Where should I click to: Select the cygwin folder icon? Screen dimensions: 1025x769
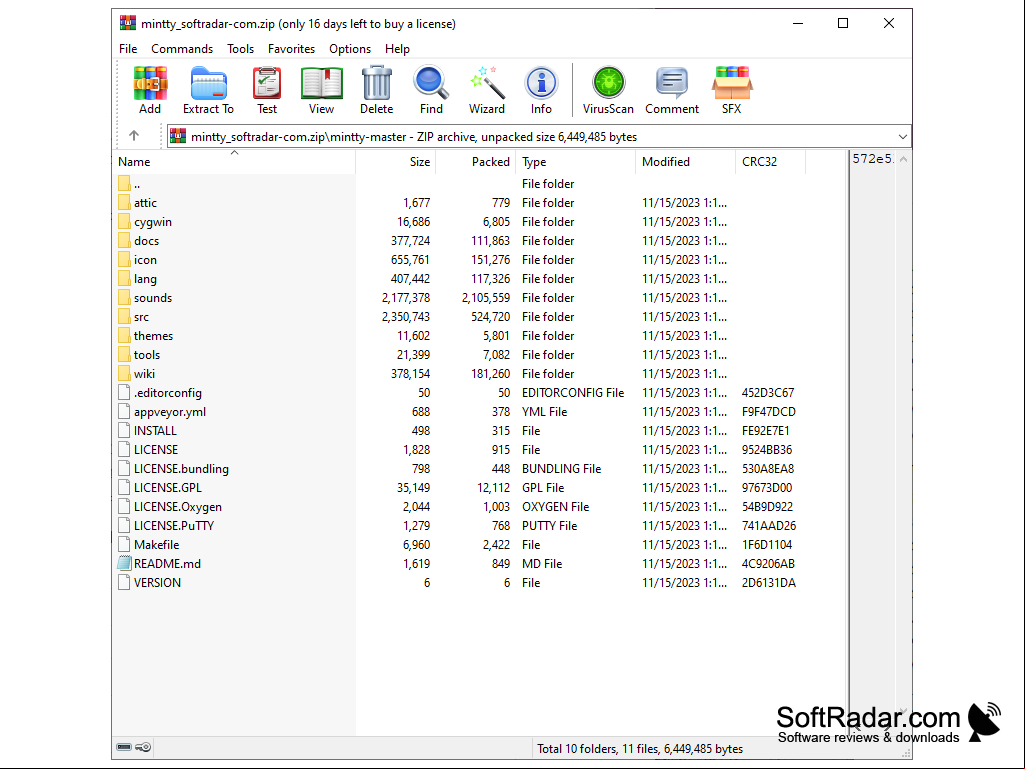pyautogui.click(x=124, y=221)
